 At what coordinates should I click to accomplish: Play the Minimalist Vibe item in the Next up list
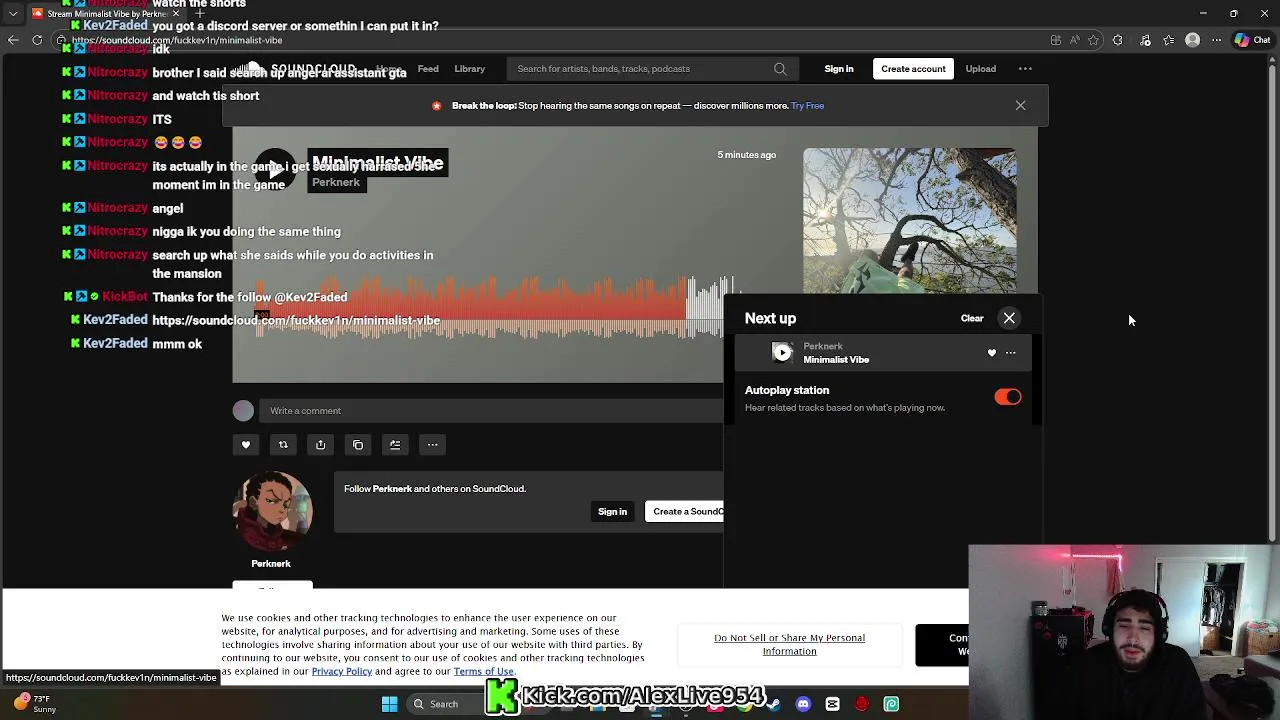tap(783, 352)
